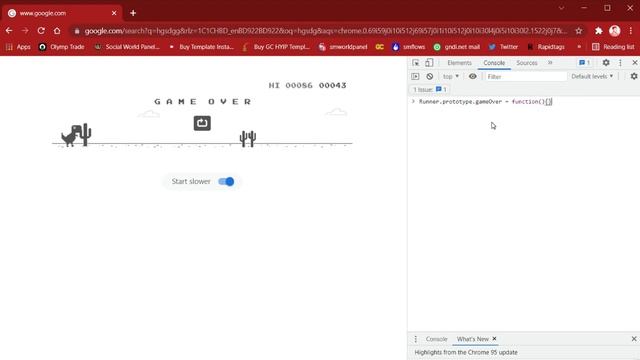
Task: Open the Buy GC HYIP Templ bookmark
Action: (276, 47)
